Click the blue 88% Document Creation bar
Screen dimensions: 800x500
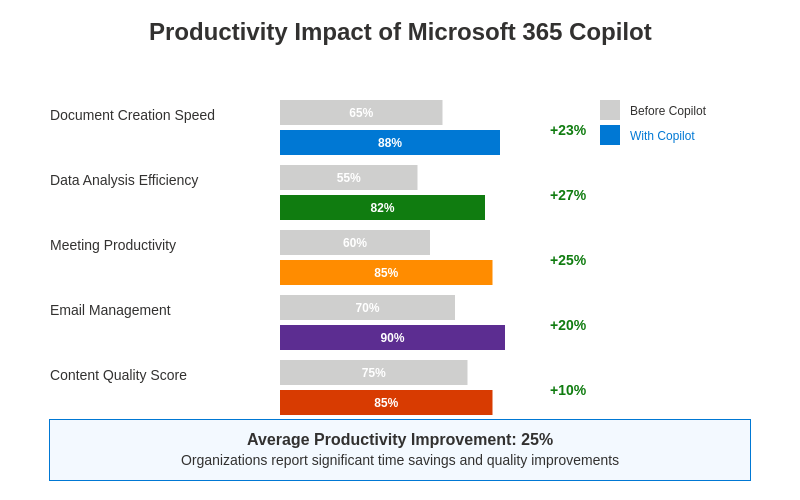(390, 143)
